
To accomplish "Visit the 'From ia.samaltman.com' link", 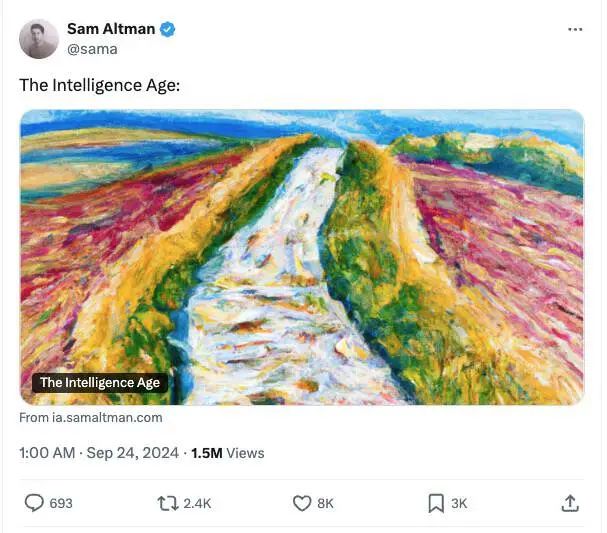I will click(91, 417).
